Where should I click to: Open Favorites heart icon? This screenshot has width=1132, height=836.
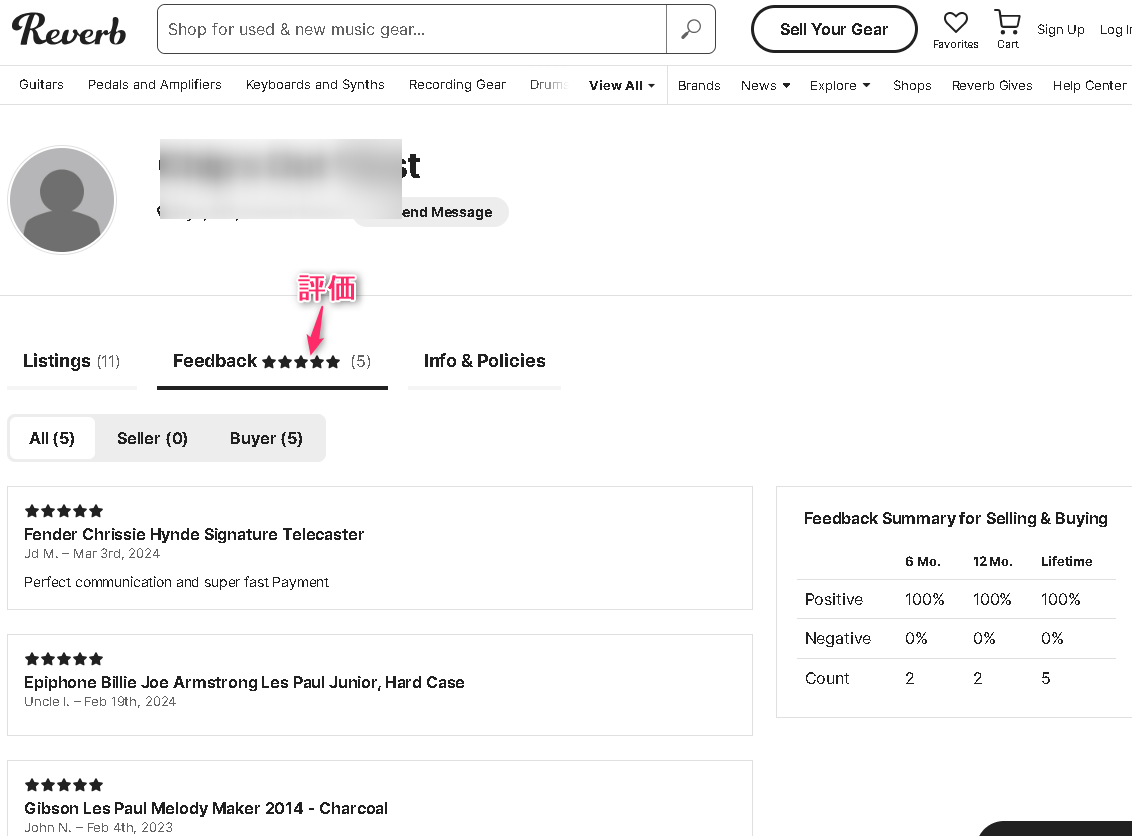(x=955, y=23)
